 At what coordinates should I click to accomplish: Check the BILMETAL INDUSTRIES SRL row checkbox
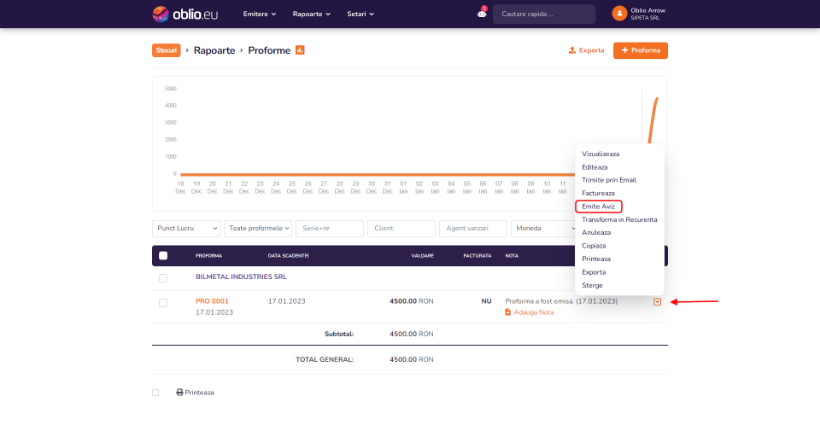click(163, 278)
